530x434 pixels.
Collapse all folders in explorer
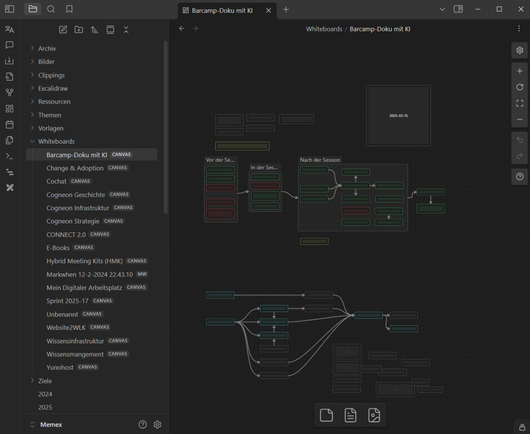[126, 30]
